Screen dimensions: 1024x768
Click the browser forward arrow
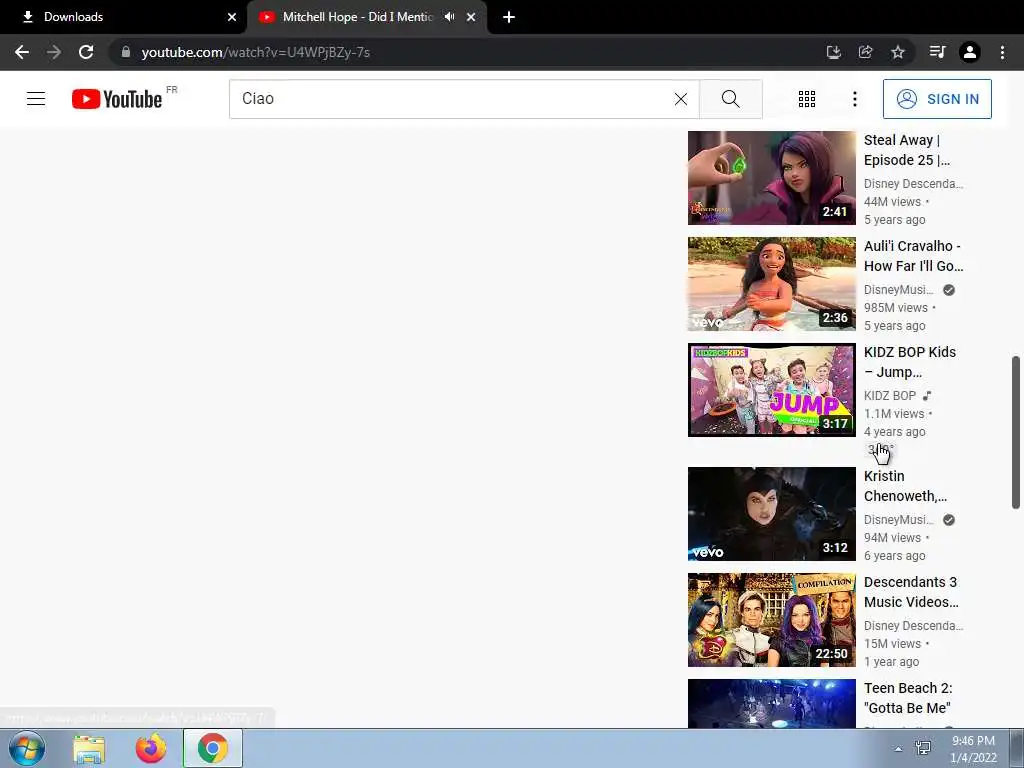[54, 52]
